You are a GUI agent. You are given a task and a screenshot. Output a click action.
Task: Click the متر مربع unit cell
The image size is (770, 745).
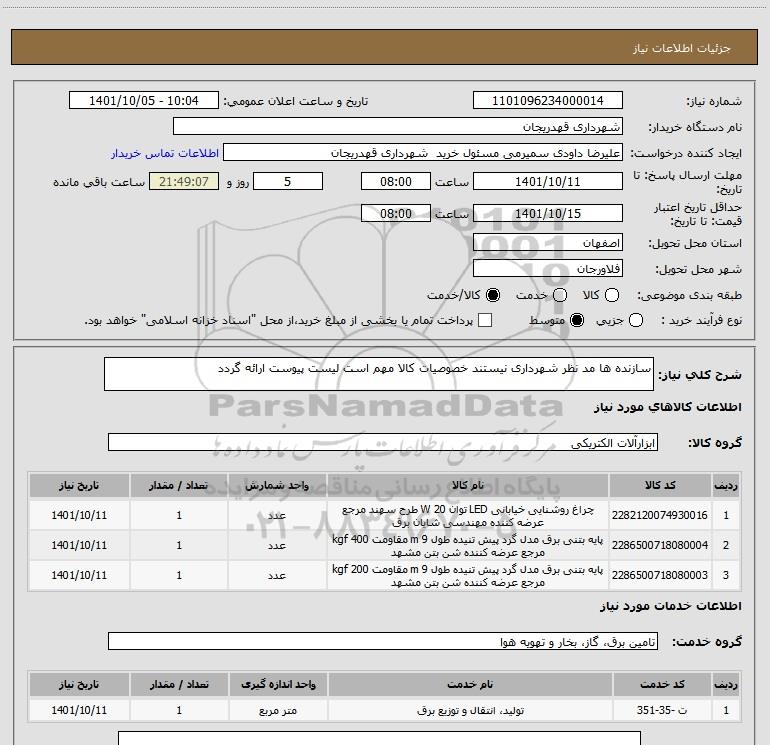pos(278,710)
